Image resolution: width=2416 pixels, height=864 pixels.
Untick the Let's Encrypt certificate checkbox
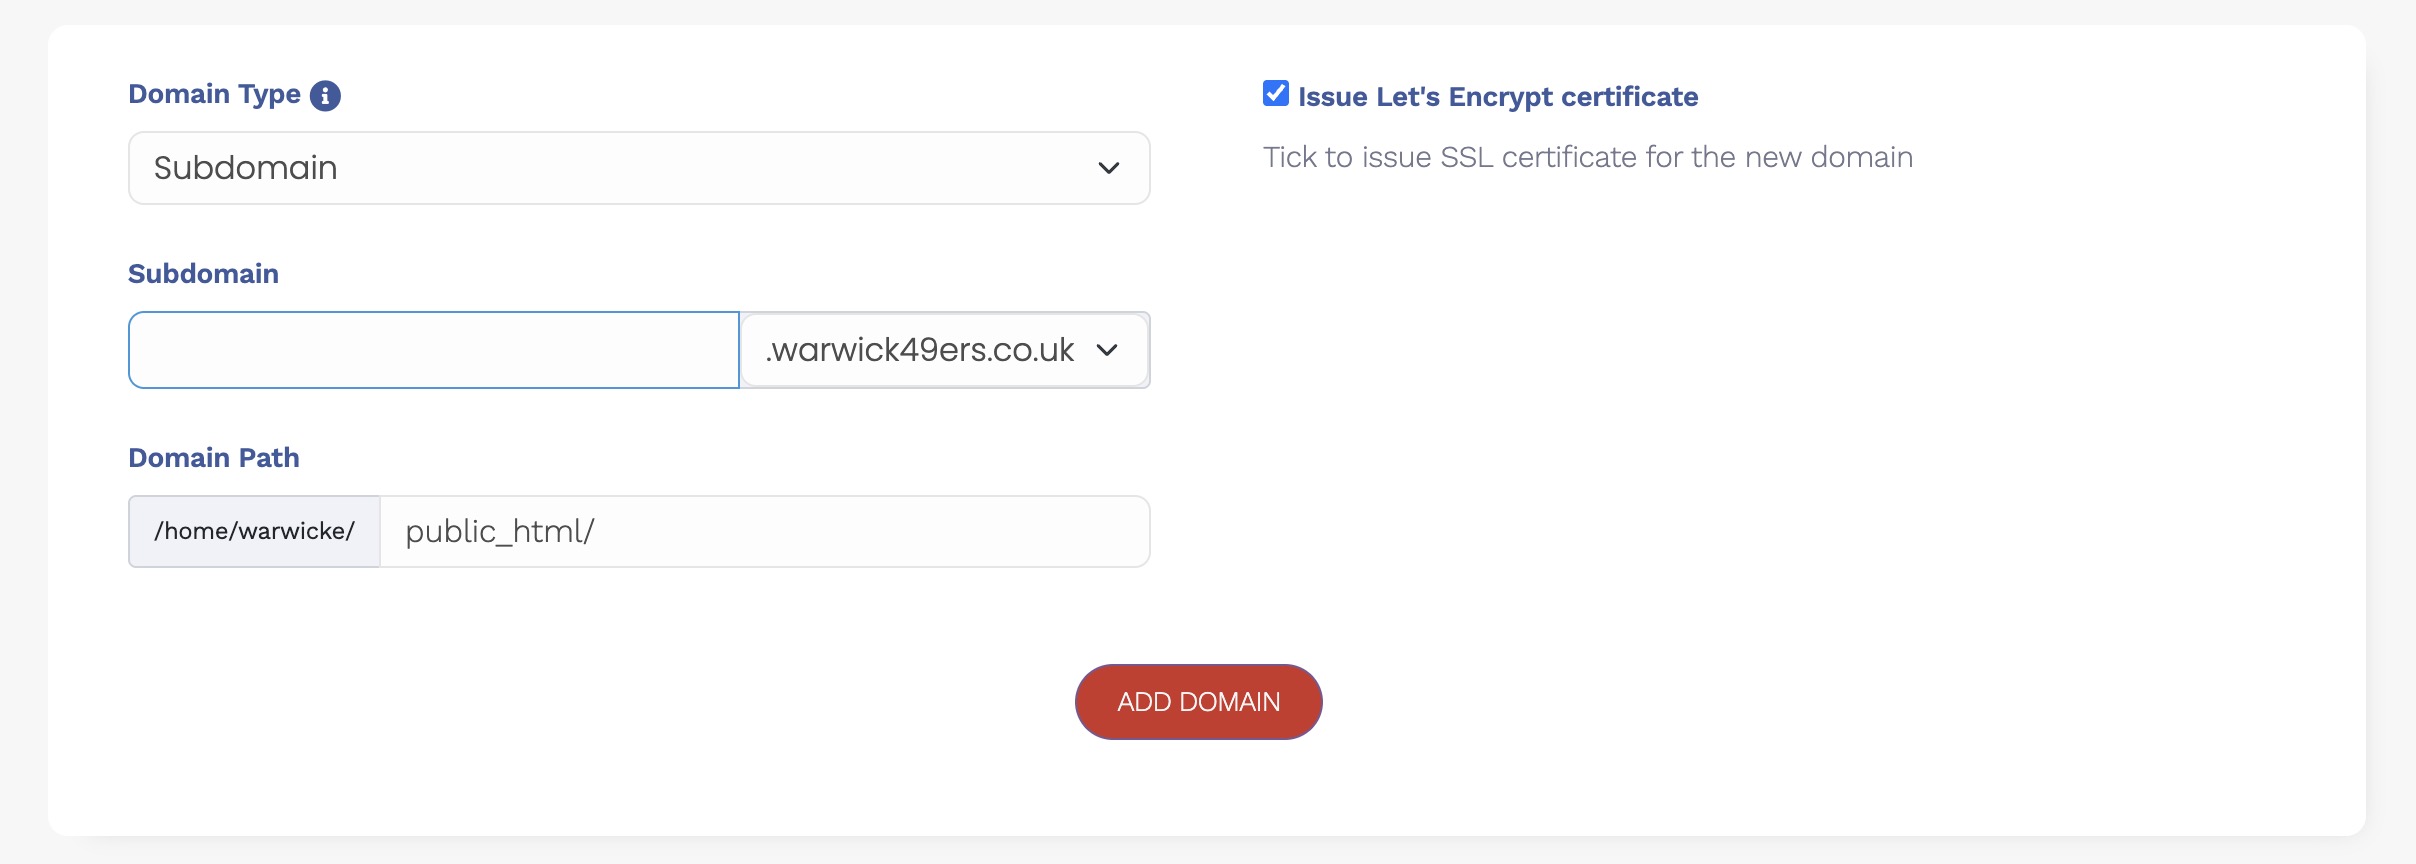pos(1275,94)
